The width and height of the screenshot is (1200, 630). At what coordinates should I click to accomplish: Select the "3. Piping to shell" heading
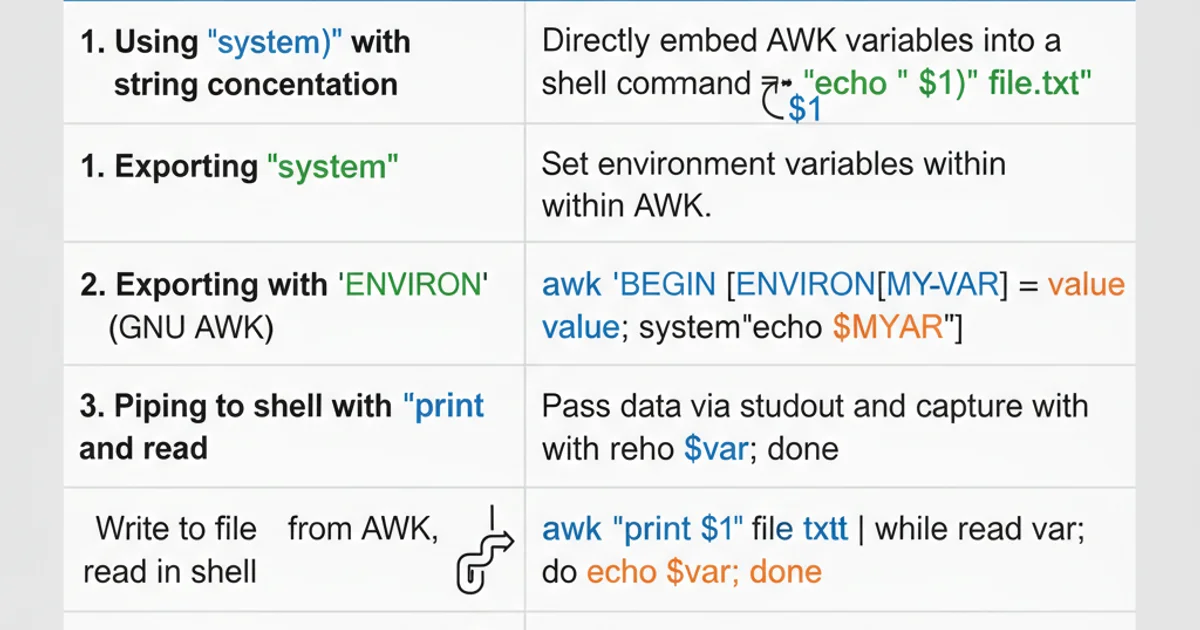pyautogui.click(x=282, y=406)
